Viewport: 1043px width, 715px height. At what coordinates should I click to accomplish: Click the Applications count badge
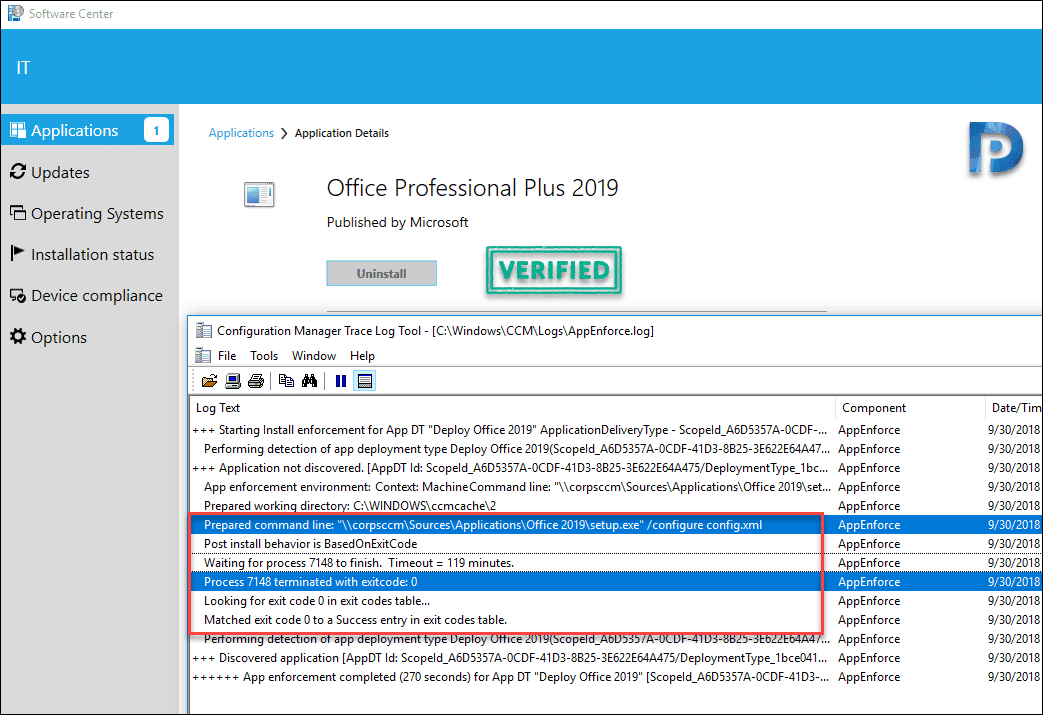coord(156,130)
